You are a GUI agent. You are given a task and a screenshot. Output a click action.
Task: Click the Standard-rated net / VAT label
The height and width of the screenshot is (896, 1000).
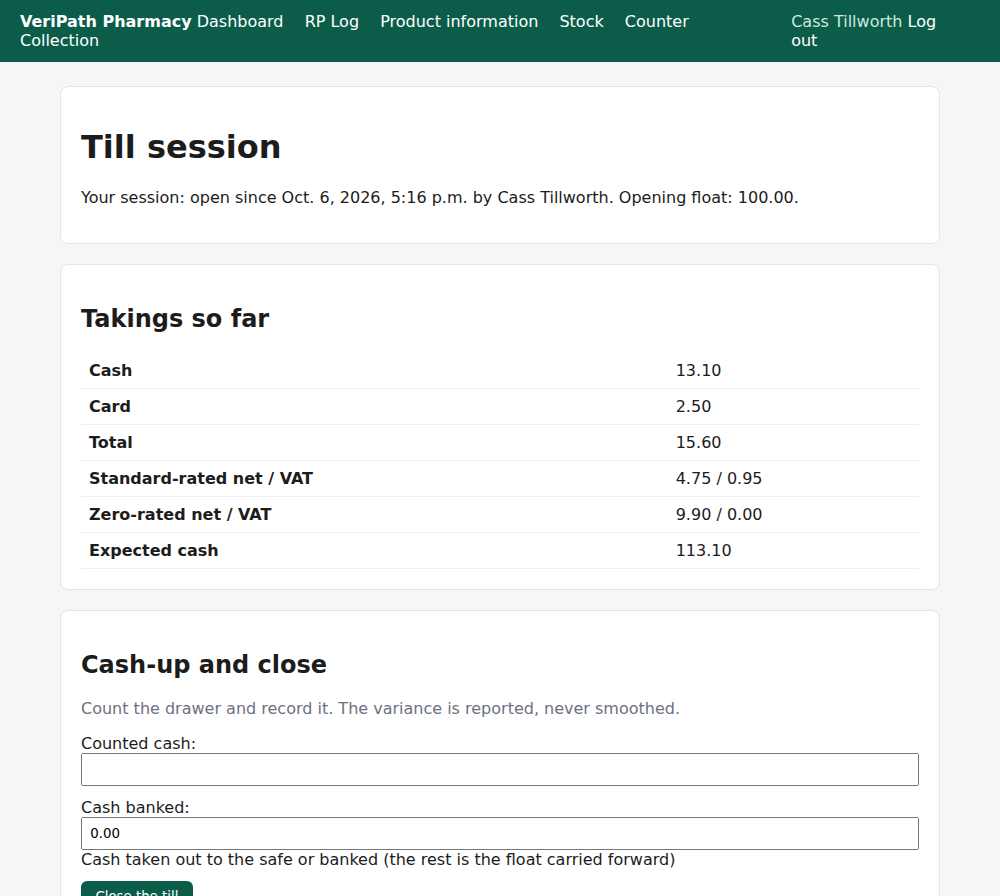[201, 478]
